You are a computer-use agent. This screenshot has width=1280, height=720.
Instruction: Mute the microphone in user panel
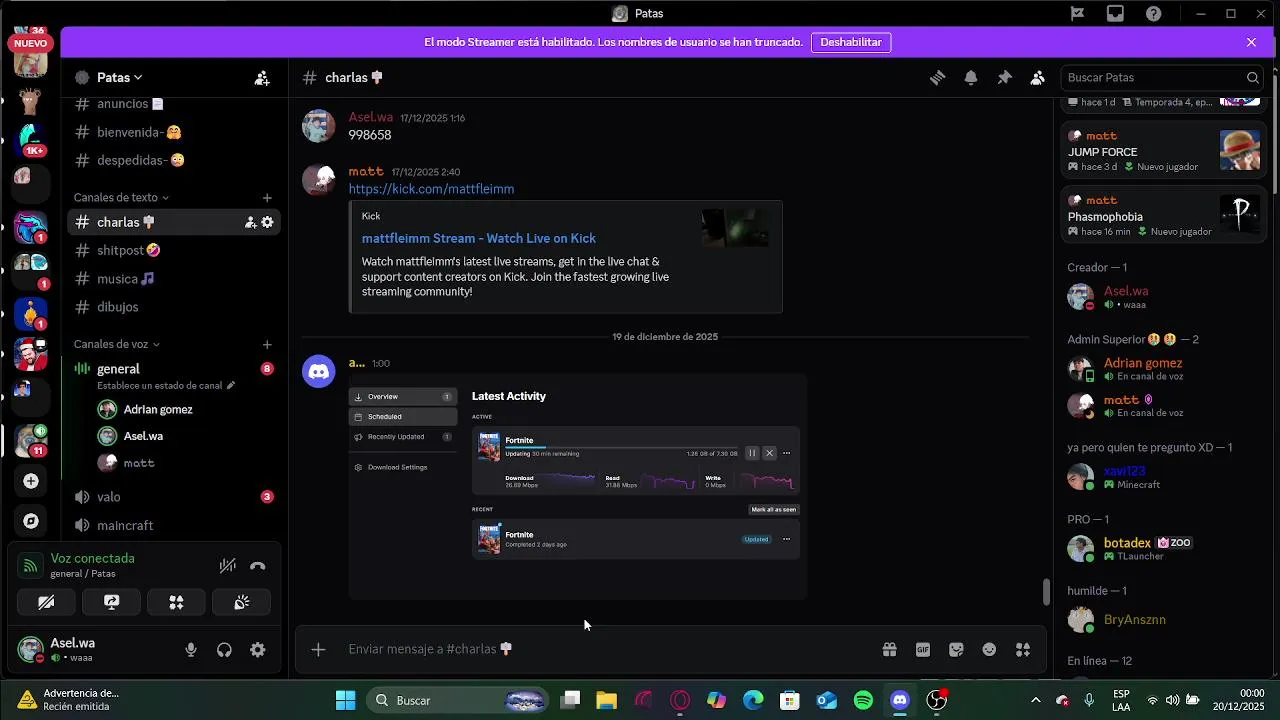pyautogui.click(x=191, y=650)
